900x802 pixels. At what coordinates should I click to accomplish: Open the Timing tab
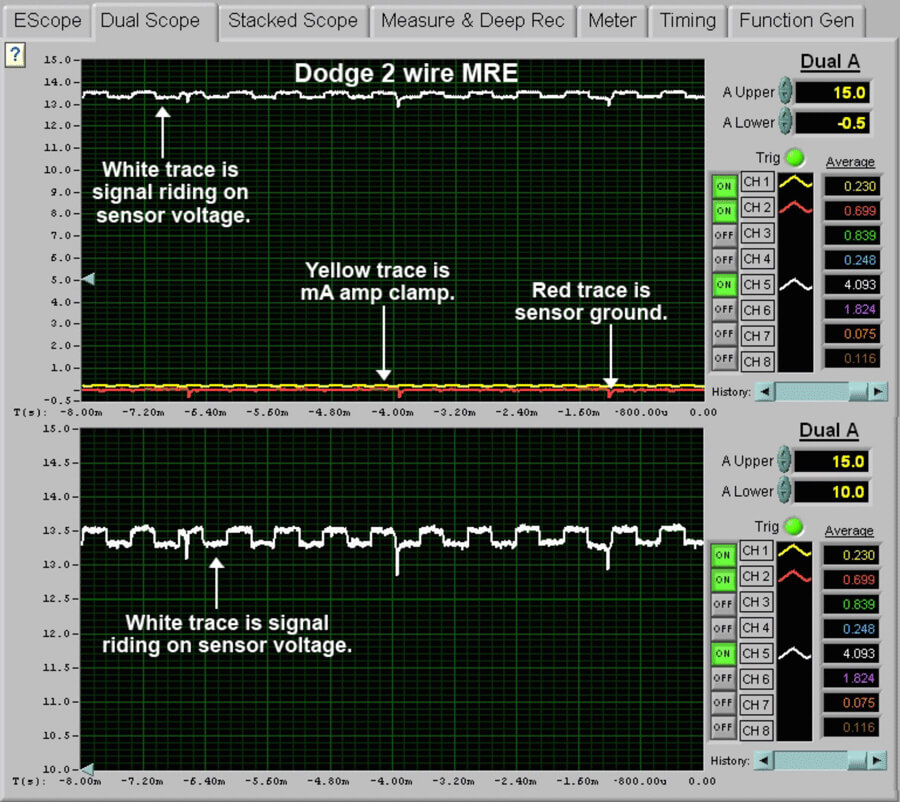[687, 21]
